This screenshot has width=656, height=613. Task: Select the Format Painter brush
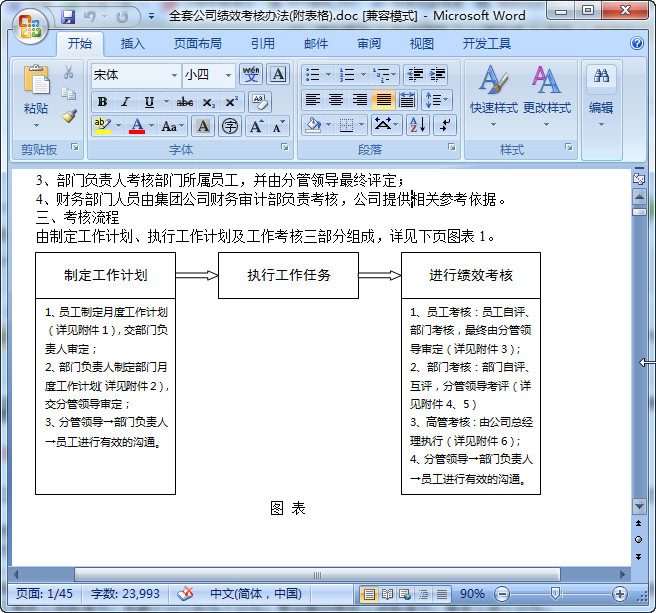(69, 116)
